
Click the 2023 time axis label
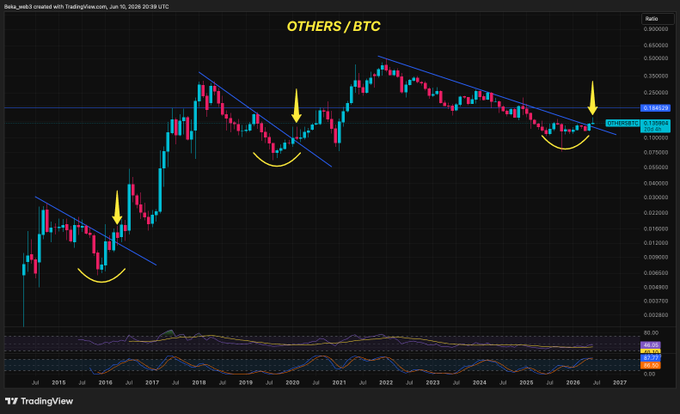pos(433,382)
